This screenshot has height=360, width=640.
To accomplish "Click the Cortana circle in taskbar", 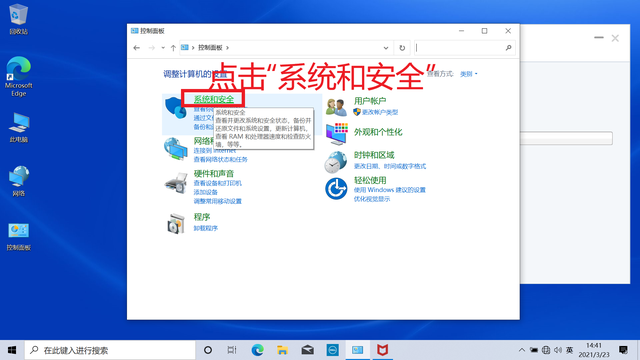I will click(208, 350).
